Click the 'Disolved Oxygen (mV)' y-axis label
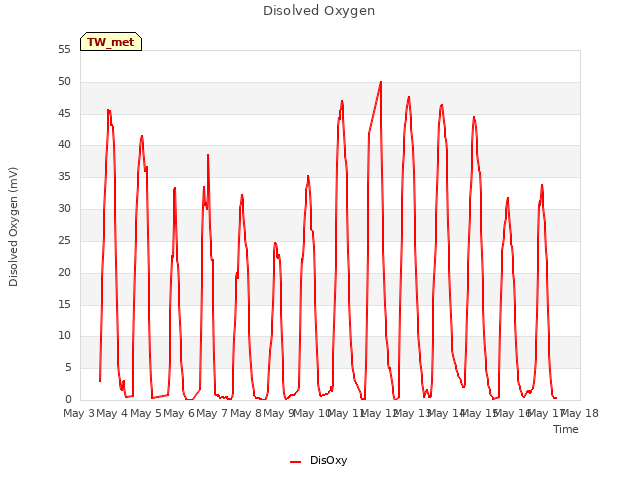 [13, 227]
